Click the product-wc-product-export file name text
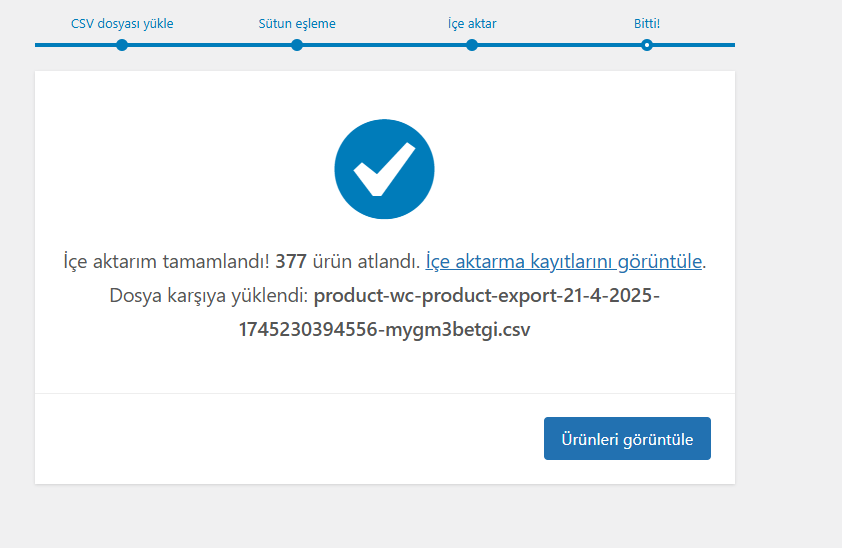The image size is (842, 548). [486, 296]
